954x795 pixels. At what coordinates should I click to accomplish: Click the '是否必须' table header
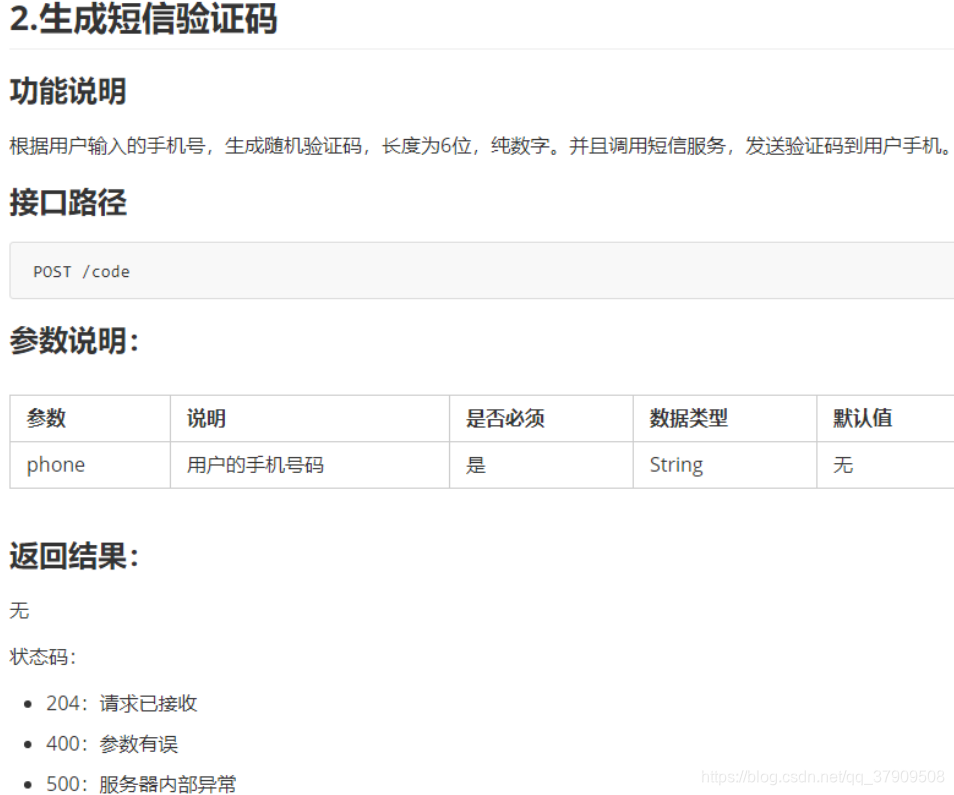(x=541, y=418)
